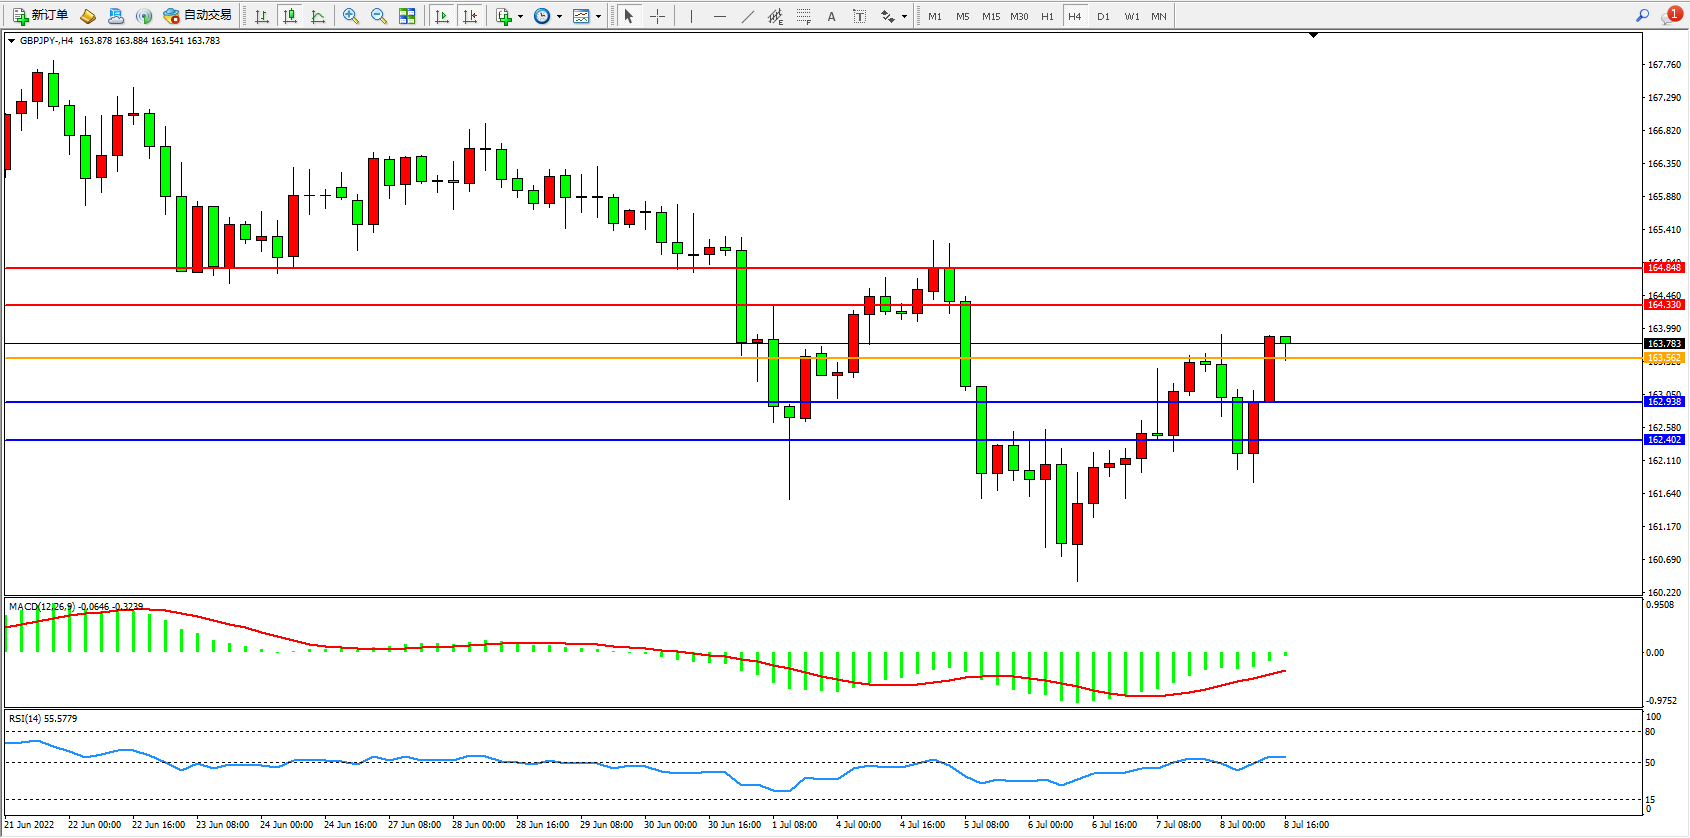Viewport: 1690px width, 838px height.
Task: Switch to the D1 timeframe
Action: pyautogui.click(x=1103, y=16)
